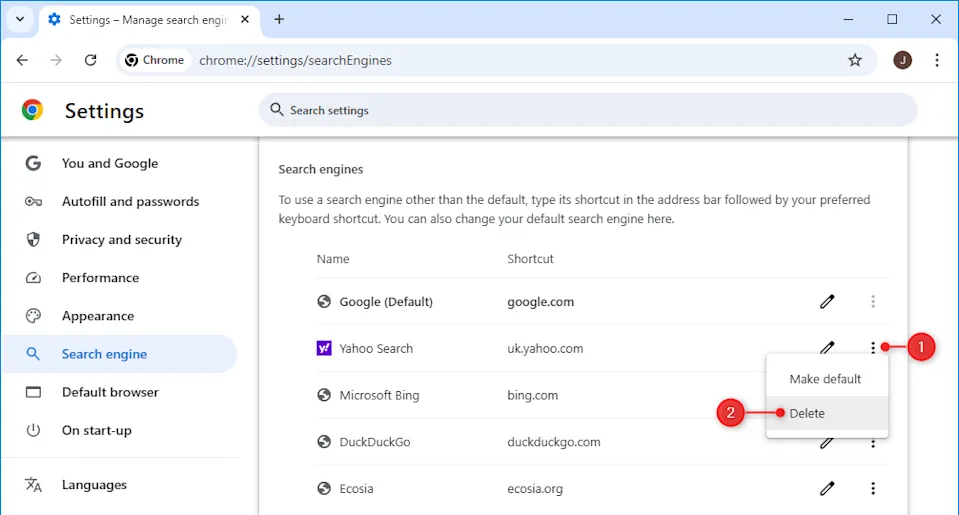Image resolution: width=959 pixels, height=515 pixels.
Task: Expand the tab search dropdown arrow
Action: (x=19, y=19)
